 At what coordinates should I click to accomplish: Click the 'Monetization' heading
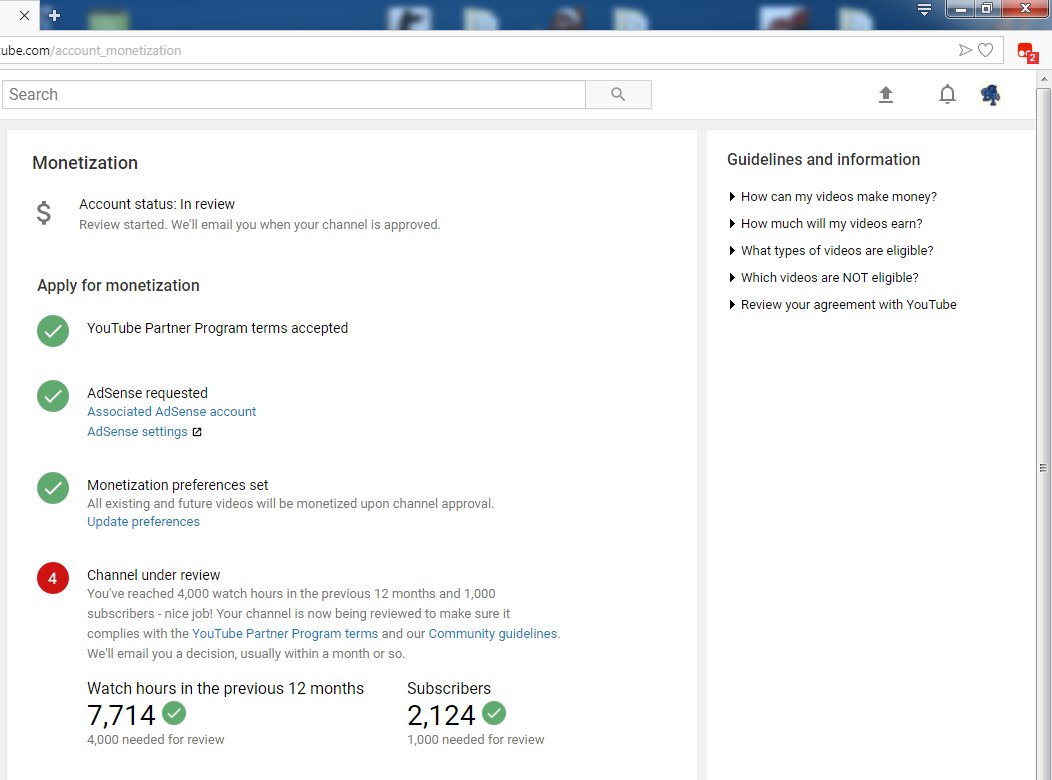[x=85, y=163]
